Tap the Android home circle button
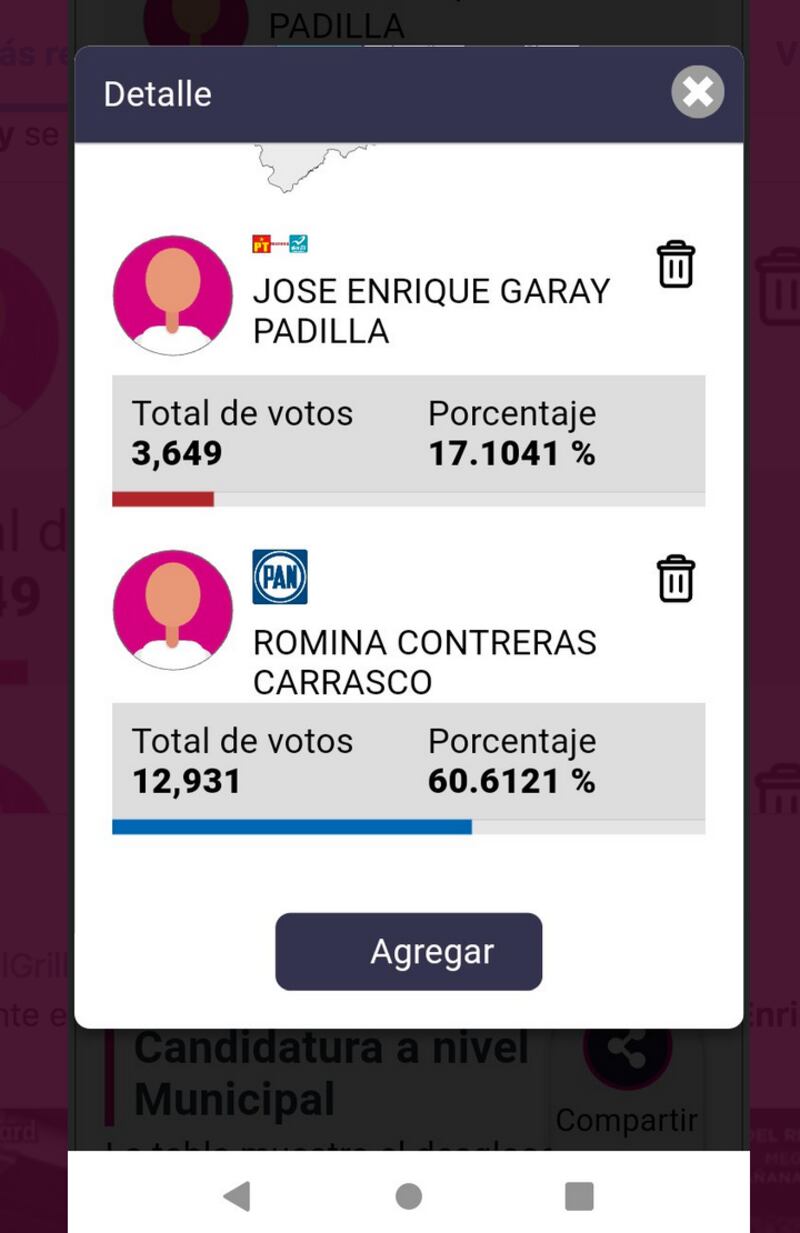The width and height of the screenshot is (800, 1233). click(x=408, y=1196)
